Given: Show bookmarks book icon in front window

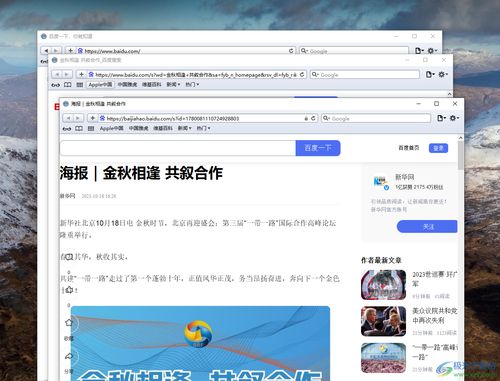Looking at the screenshot, I should [79, 128].
